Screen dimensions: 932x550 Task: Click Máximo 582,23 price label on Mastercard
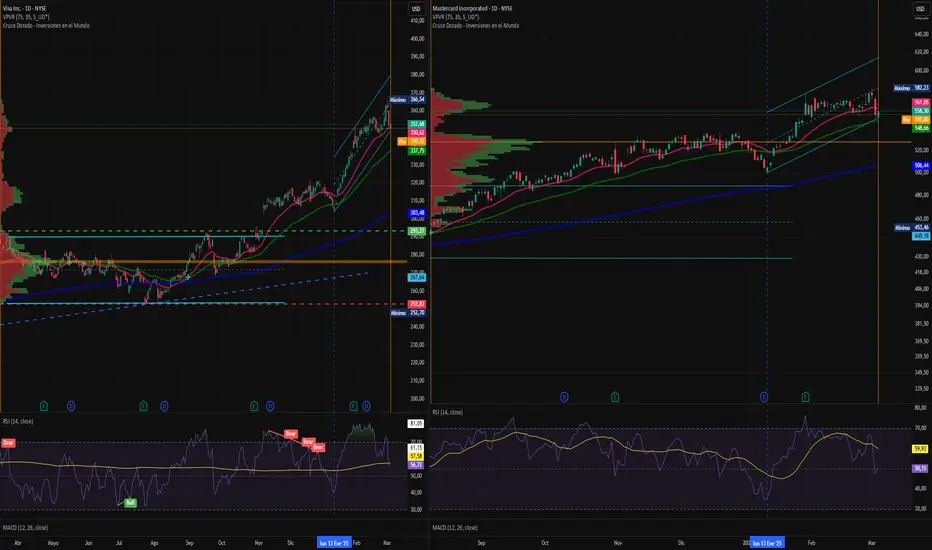coord(911,88)
